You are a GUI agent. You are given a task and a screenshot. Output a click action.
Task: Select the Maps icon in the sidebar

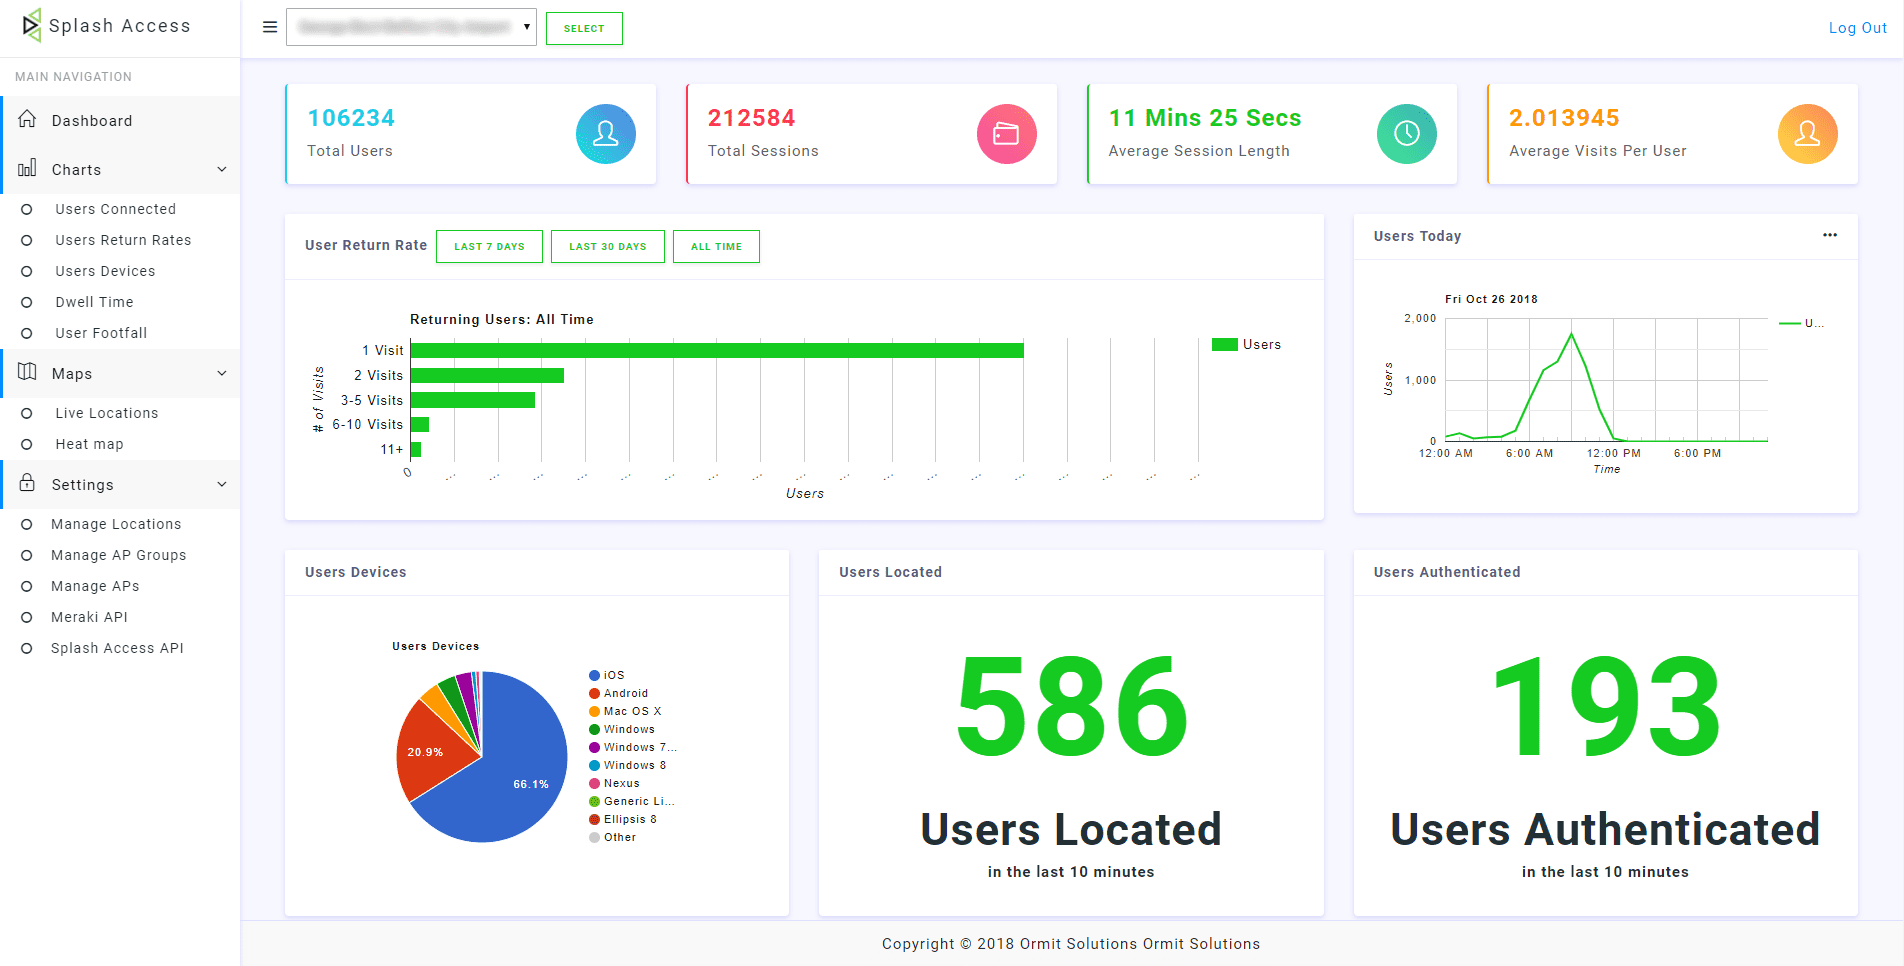pyautogui.click(x=28, y=372)
